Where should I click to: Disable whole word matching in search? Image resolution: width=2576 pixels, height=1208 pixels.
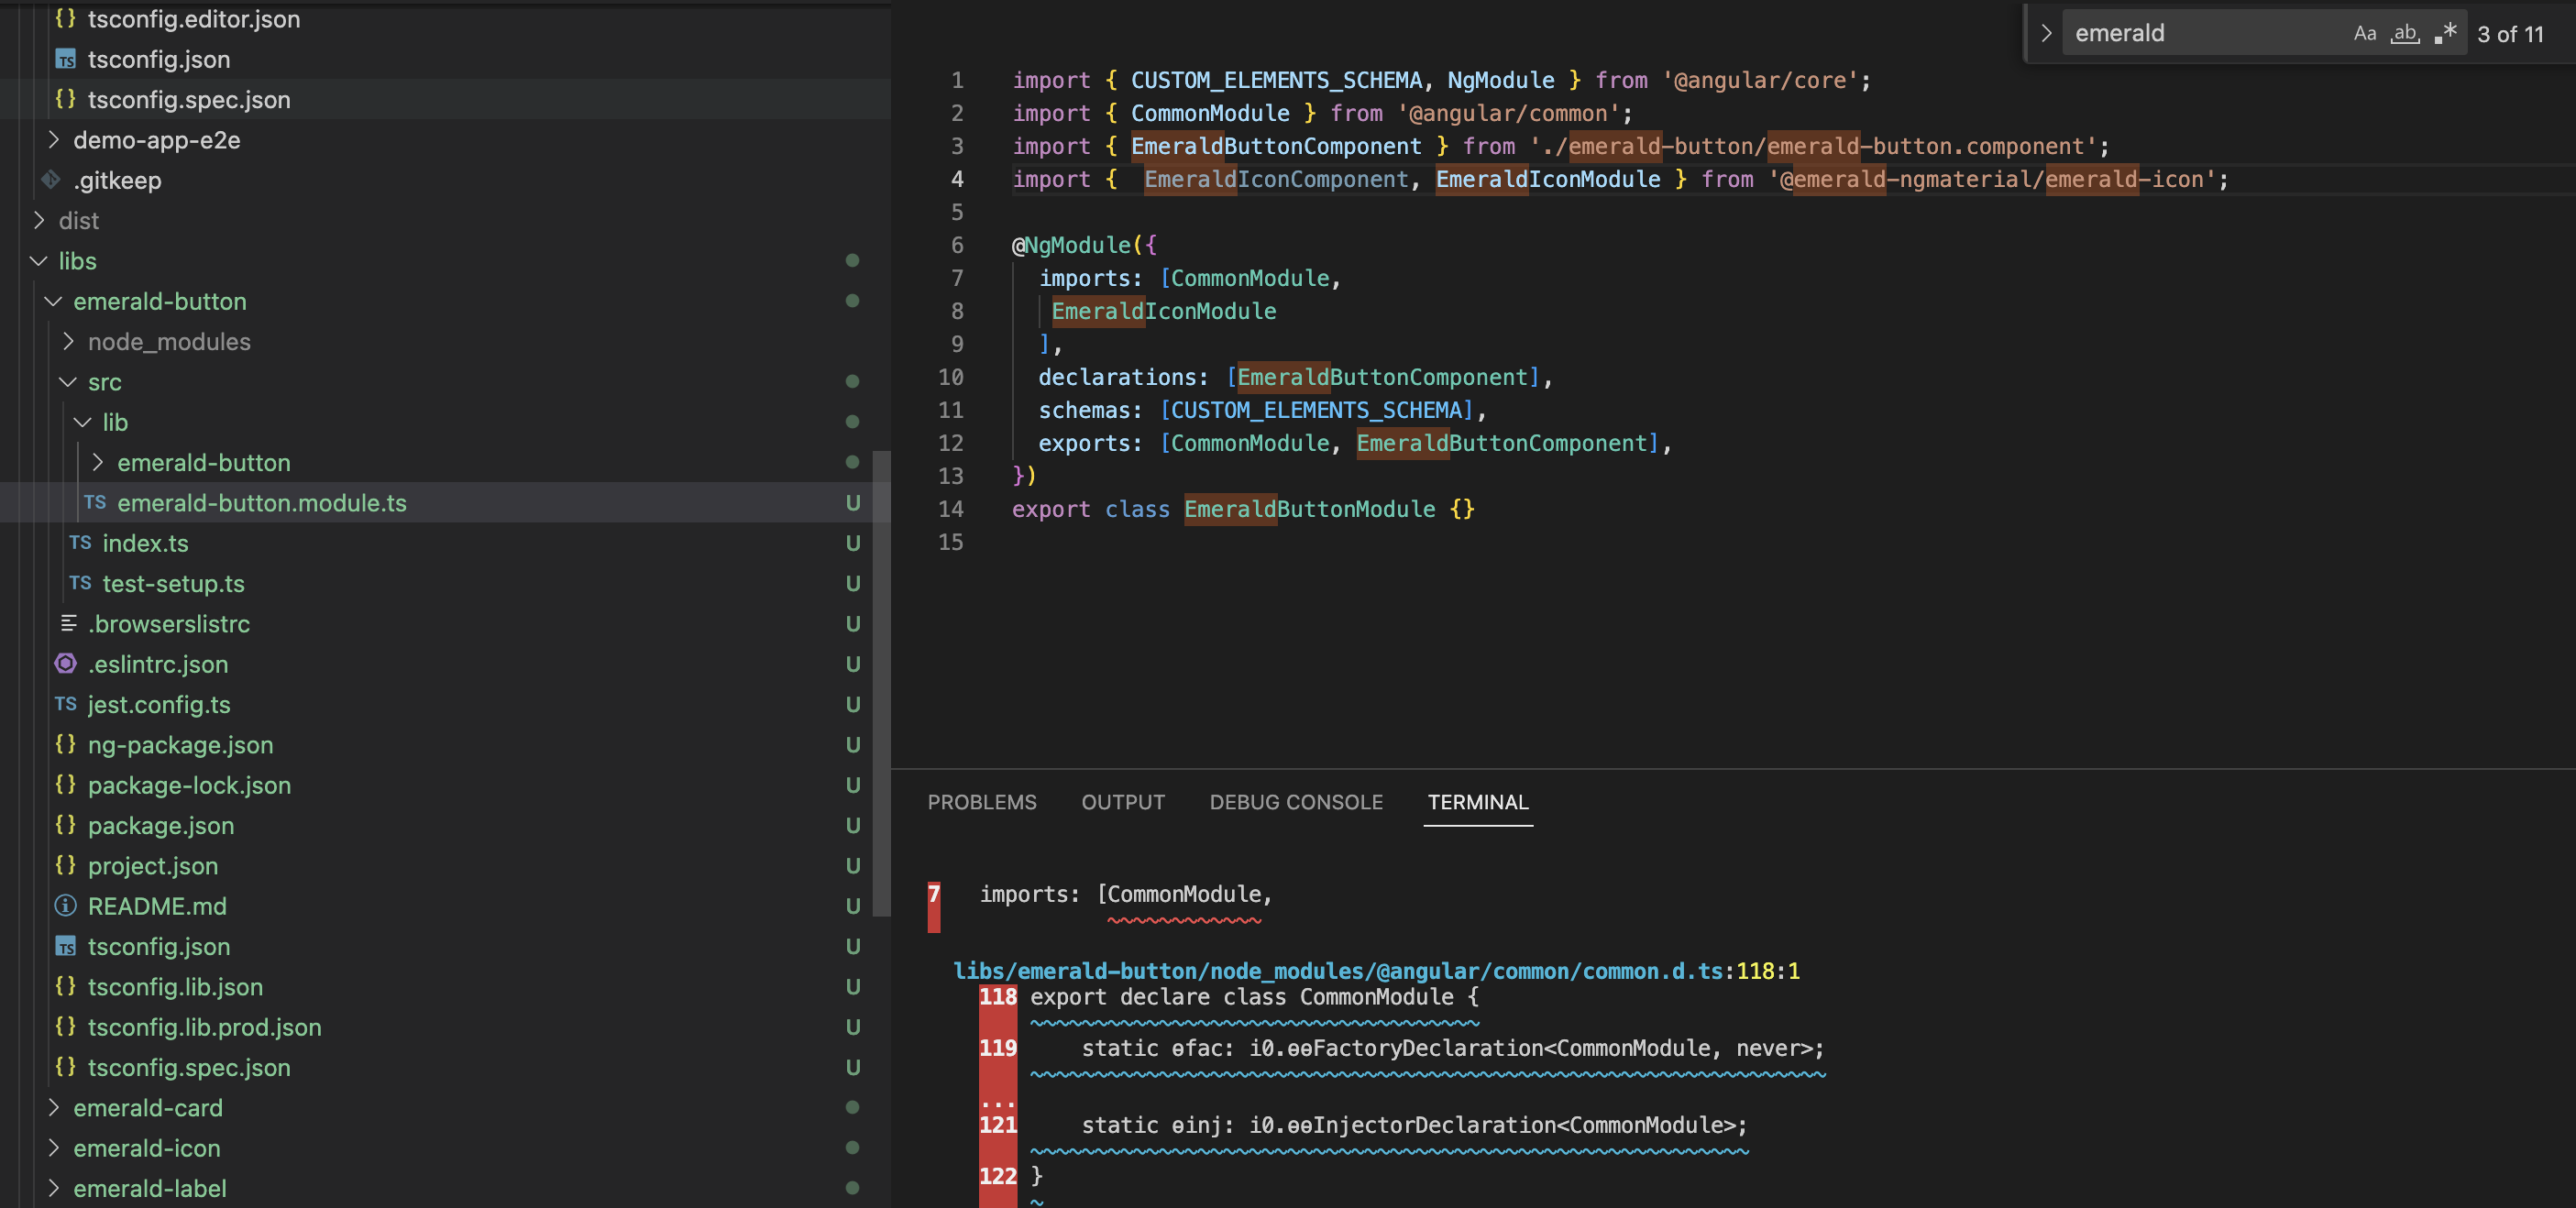(x=2405, y=33)
